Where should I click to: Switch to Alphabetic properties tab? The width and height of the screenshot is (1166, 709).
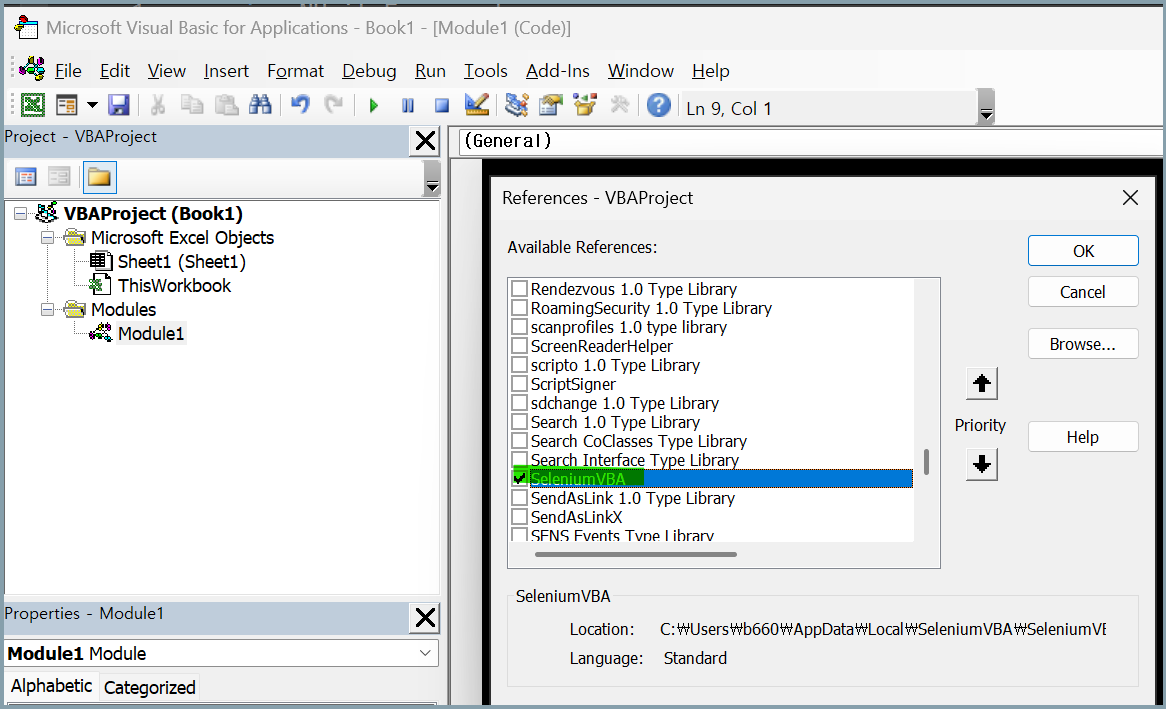pyautogui.click(x=51, y=686)
